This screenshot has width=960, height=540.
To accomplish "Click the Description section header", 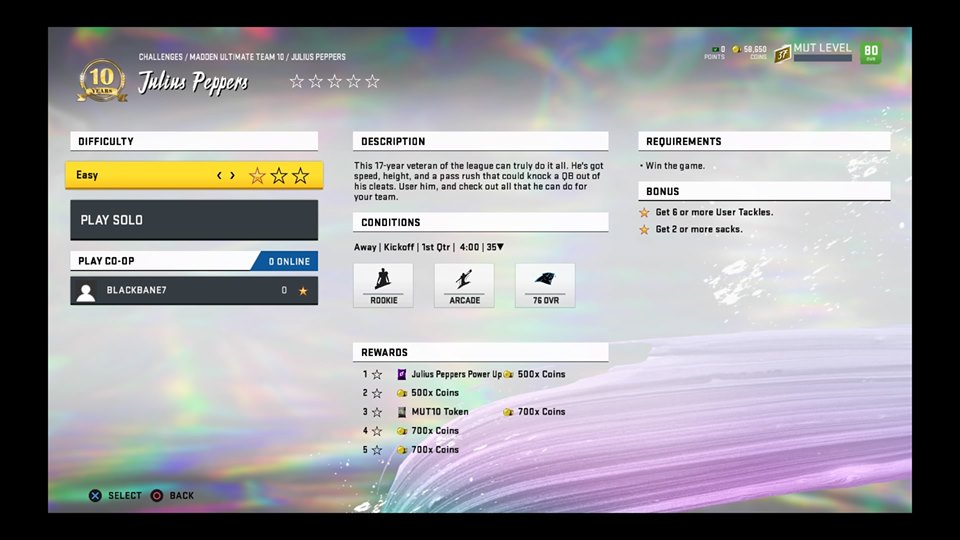I will (481, 141).
